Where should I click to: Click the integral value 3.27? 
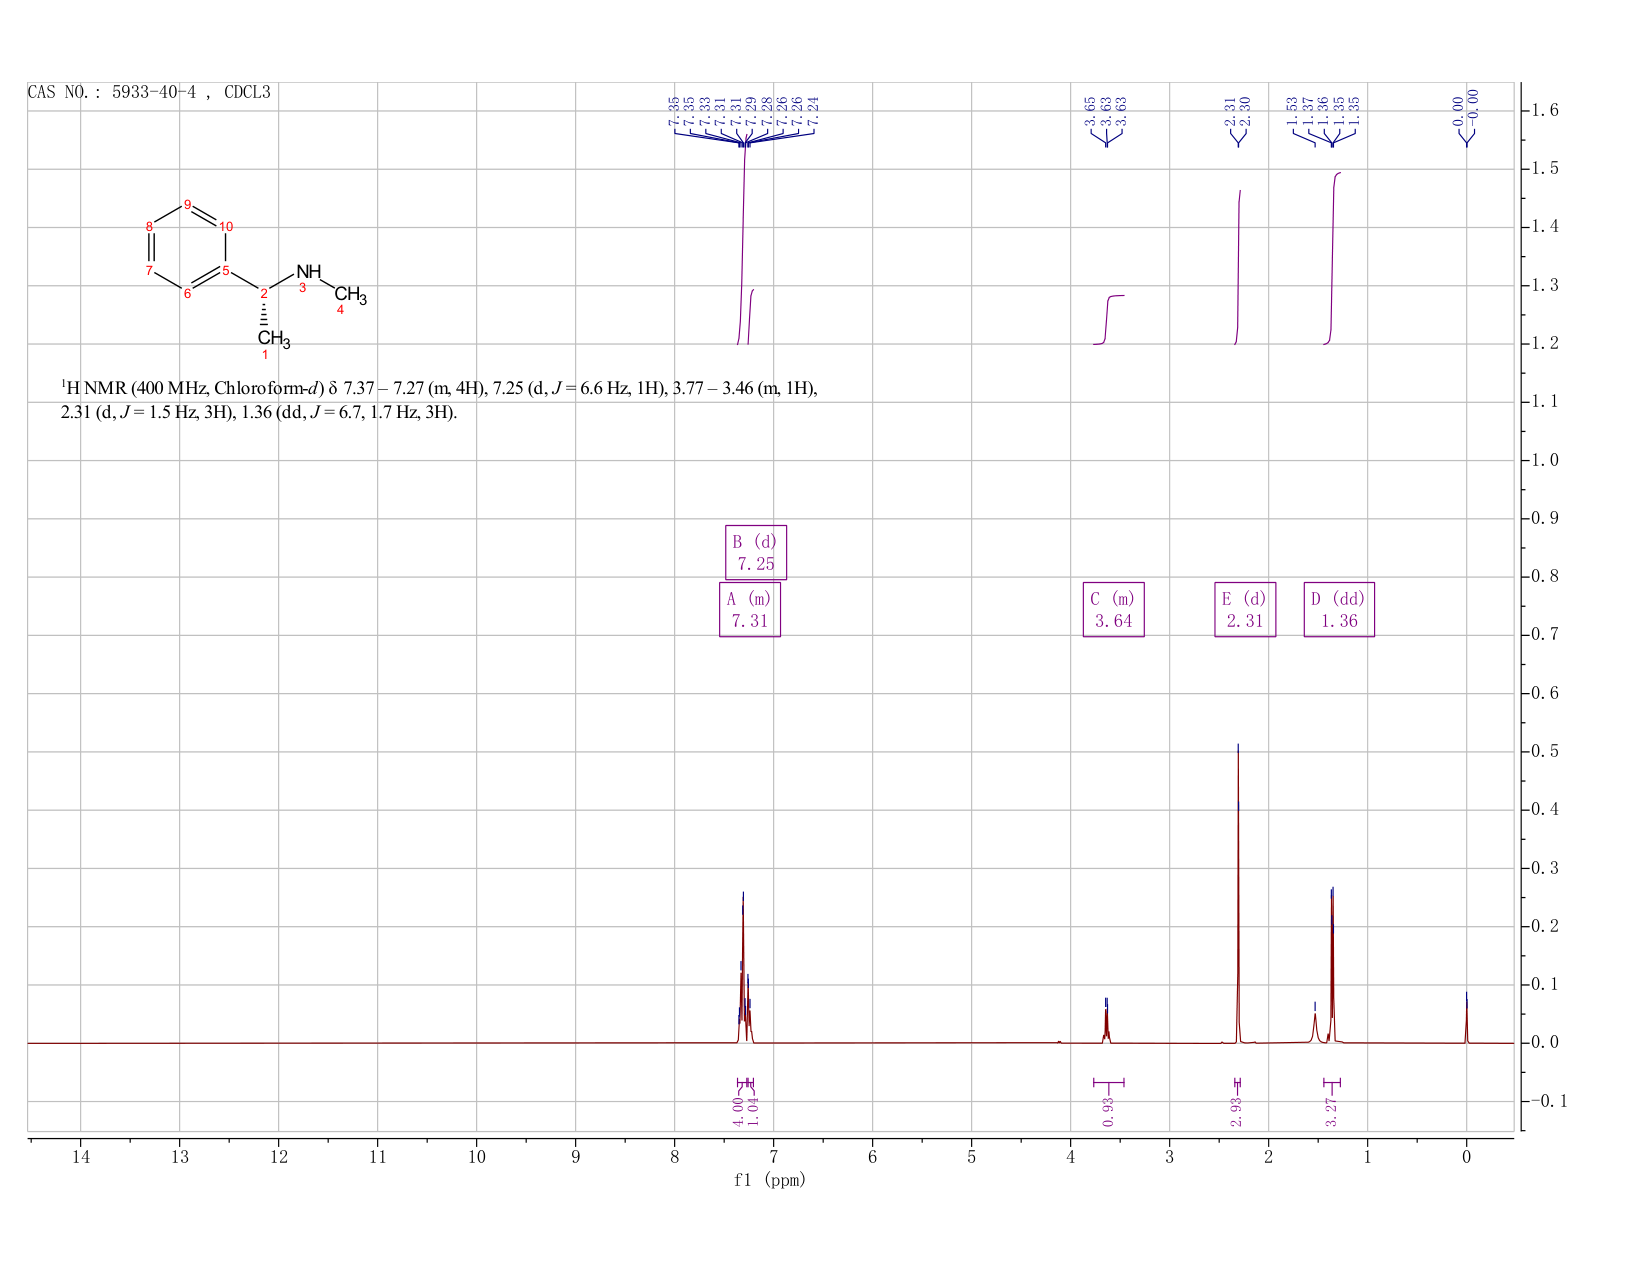1331,1111
